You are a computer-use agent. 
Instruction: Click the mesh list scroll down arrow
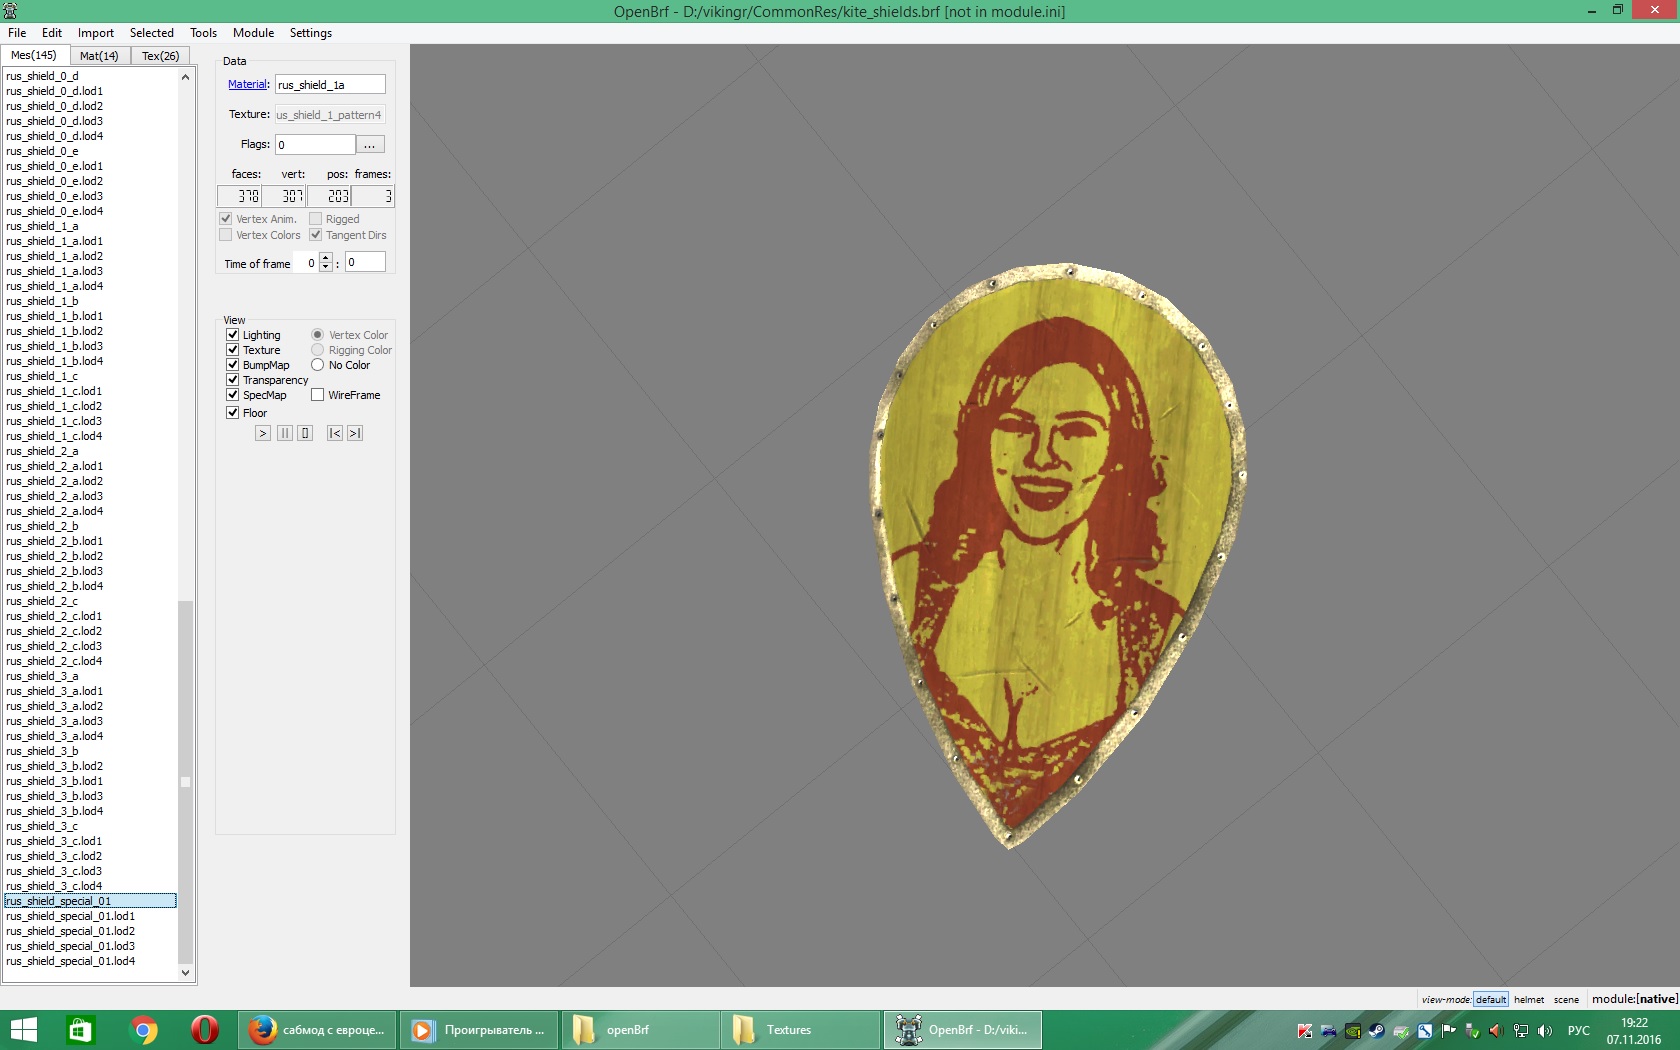click(x=185, y=972)
